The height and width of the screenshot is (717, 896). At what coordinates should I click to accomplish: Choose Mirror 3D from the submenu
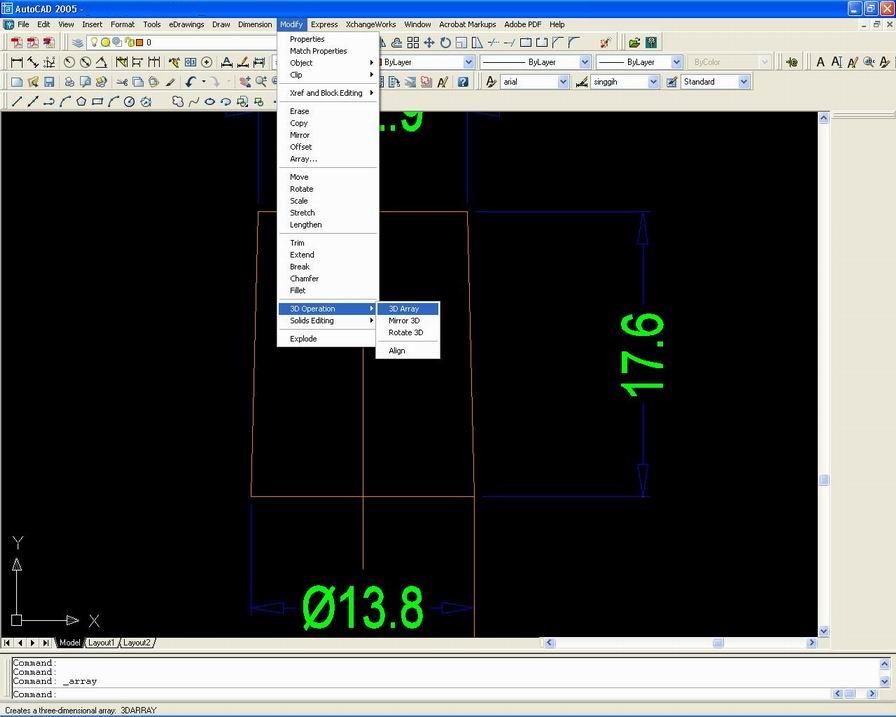click(405, 320)
